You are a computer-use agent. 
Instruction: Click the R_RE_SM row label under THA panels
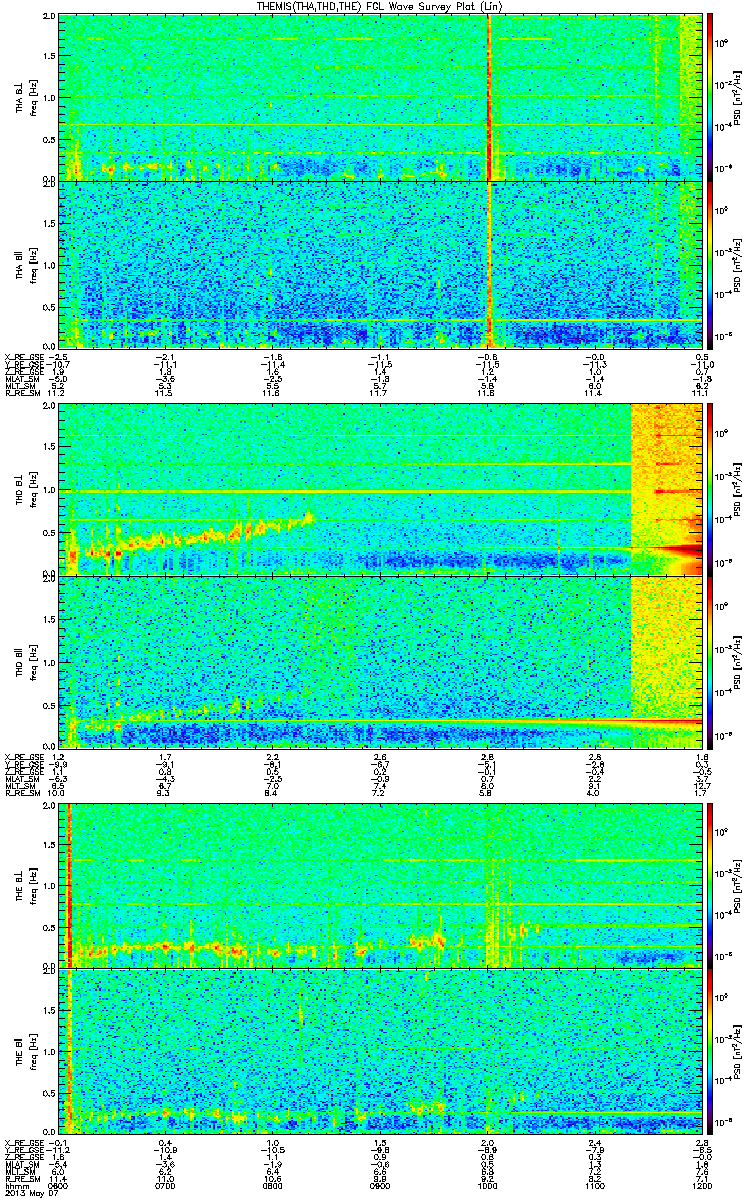click(21, 395)
